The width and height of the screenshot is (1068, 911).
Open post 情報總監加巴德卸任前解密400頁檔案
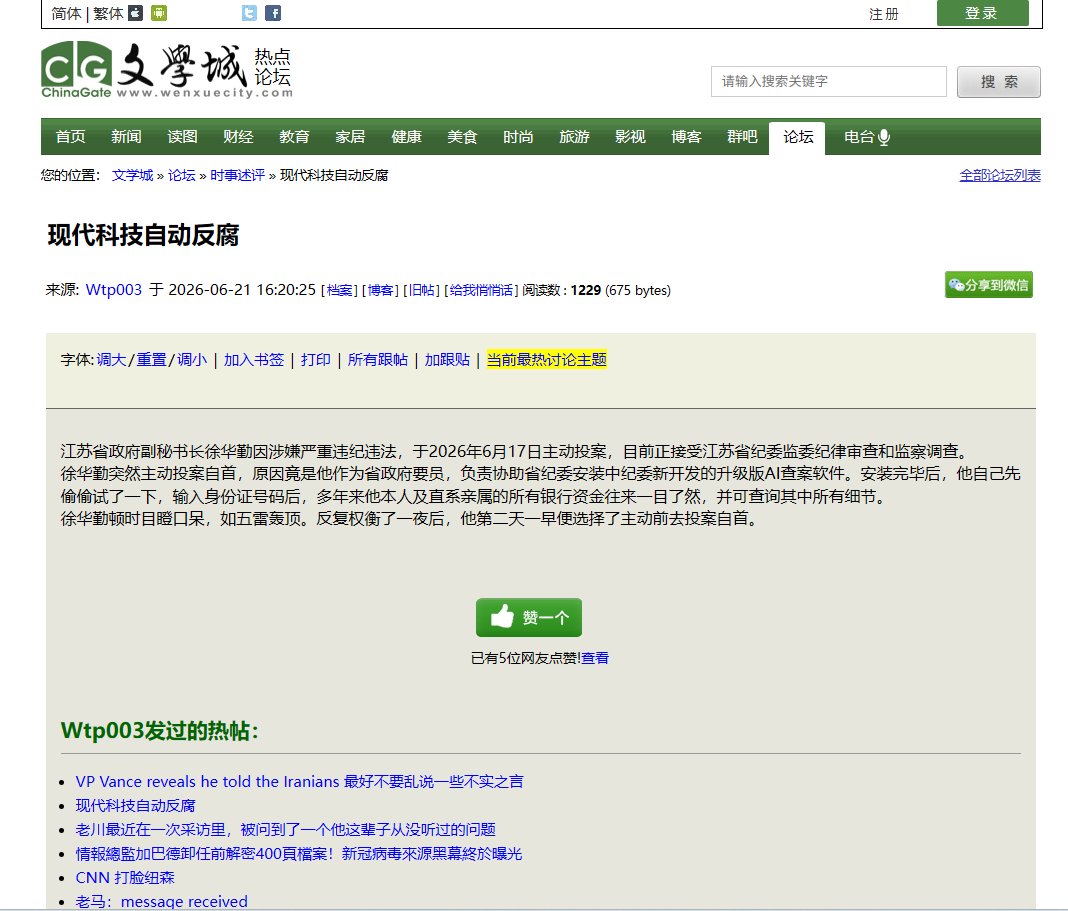298,853
